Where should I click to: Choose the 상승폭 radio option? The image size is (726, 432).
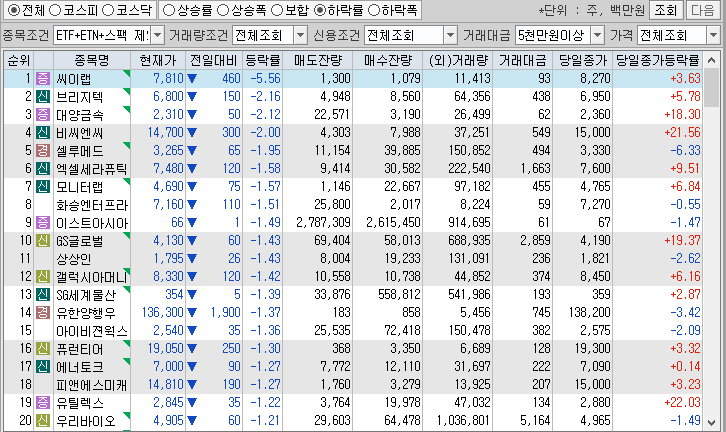point(223,10)
